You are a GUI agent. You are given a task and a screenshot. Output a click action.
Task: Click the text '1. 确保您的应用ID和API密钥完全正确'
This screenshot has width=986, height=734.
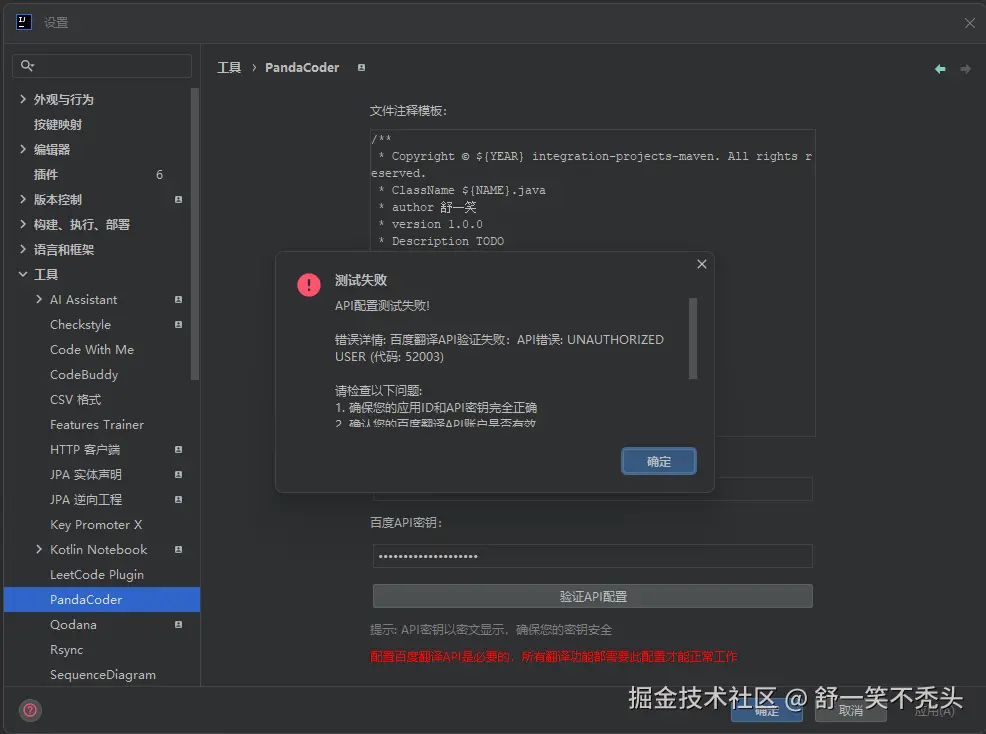(x=436, y=408)
